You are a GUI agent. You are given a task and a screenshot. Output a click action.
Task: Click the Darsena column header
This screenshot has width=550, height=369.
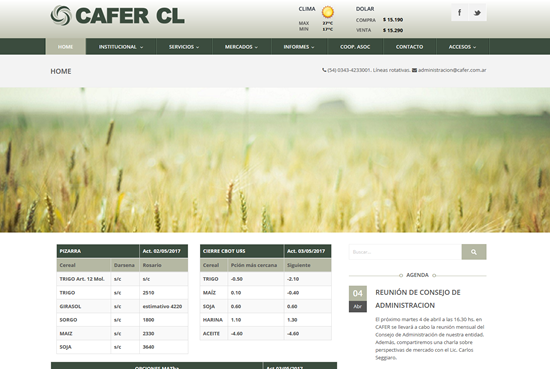[x=124, y=265]
